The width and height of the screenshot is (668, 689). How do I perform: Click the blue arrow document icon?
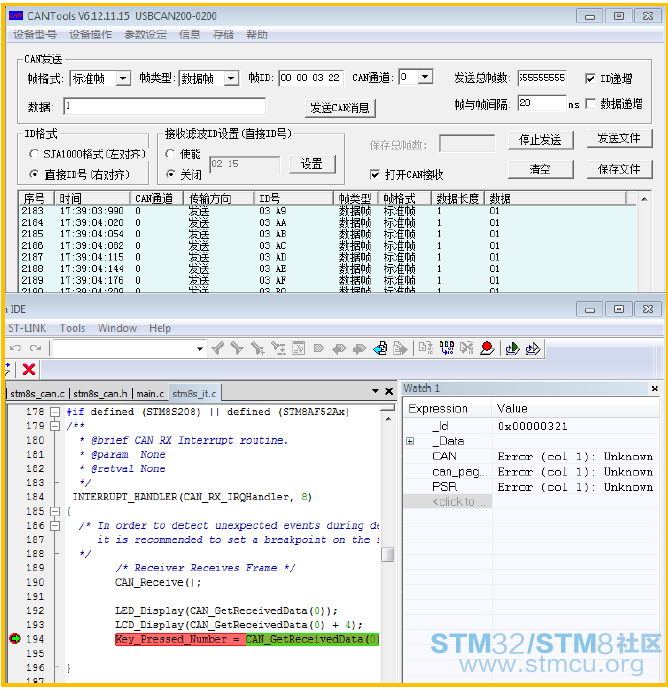point(380,348)
